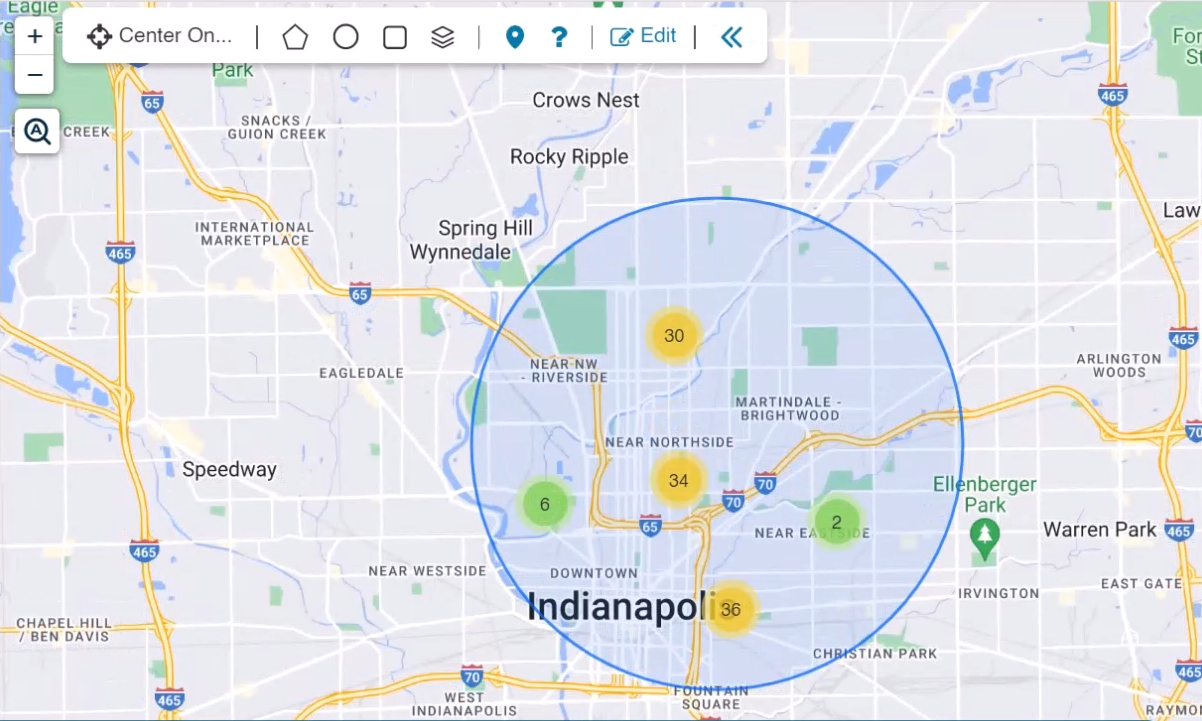Open the cluster marker showing 36
Screen dimensions: 1202x721
(730, 610)
